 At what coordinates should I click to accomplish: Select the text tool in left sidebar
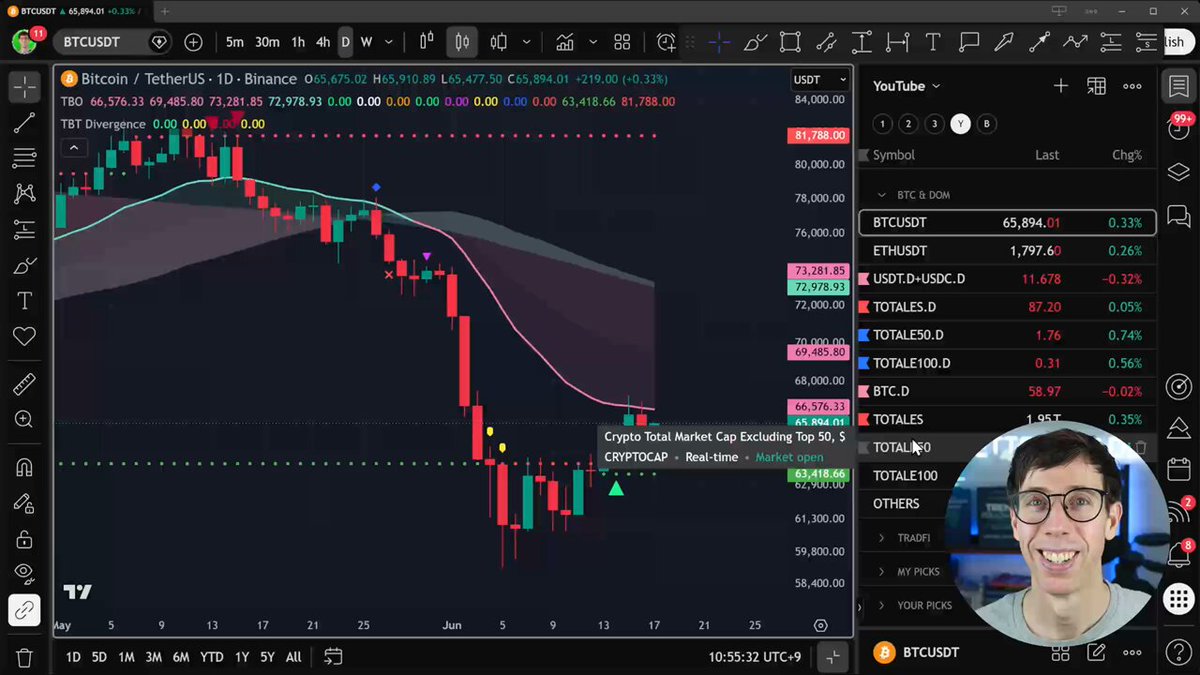(24, 301)
